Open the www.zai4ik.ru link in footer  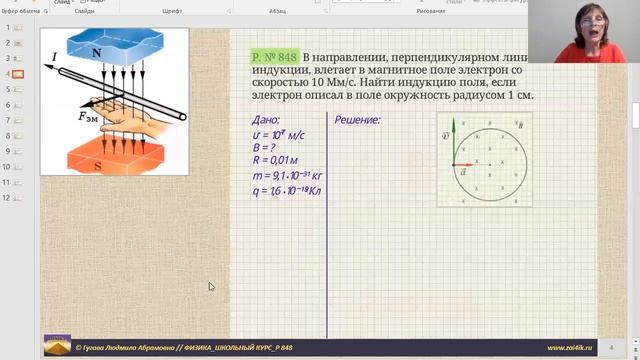point(569,348)
